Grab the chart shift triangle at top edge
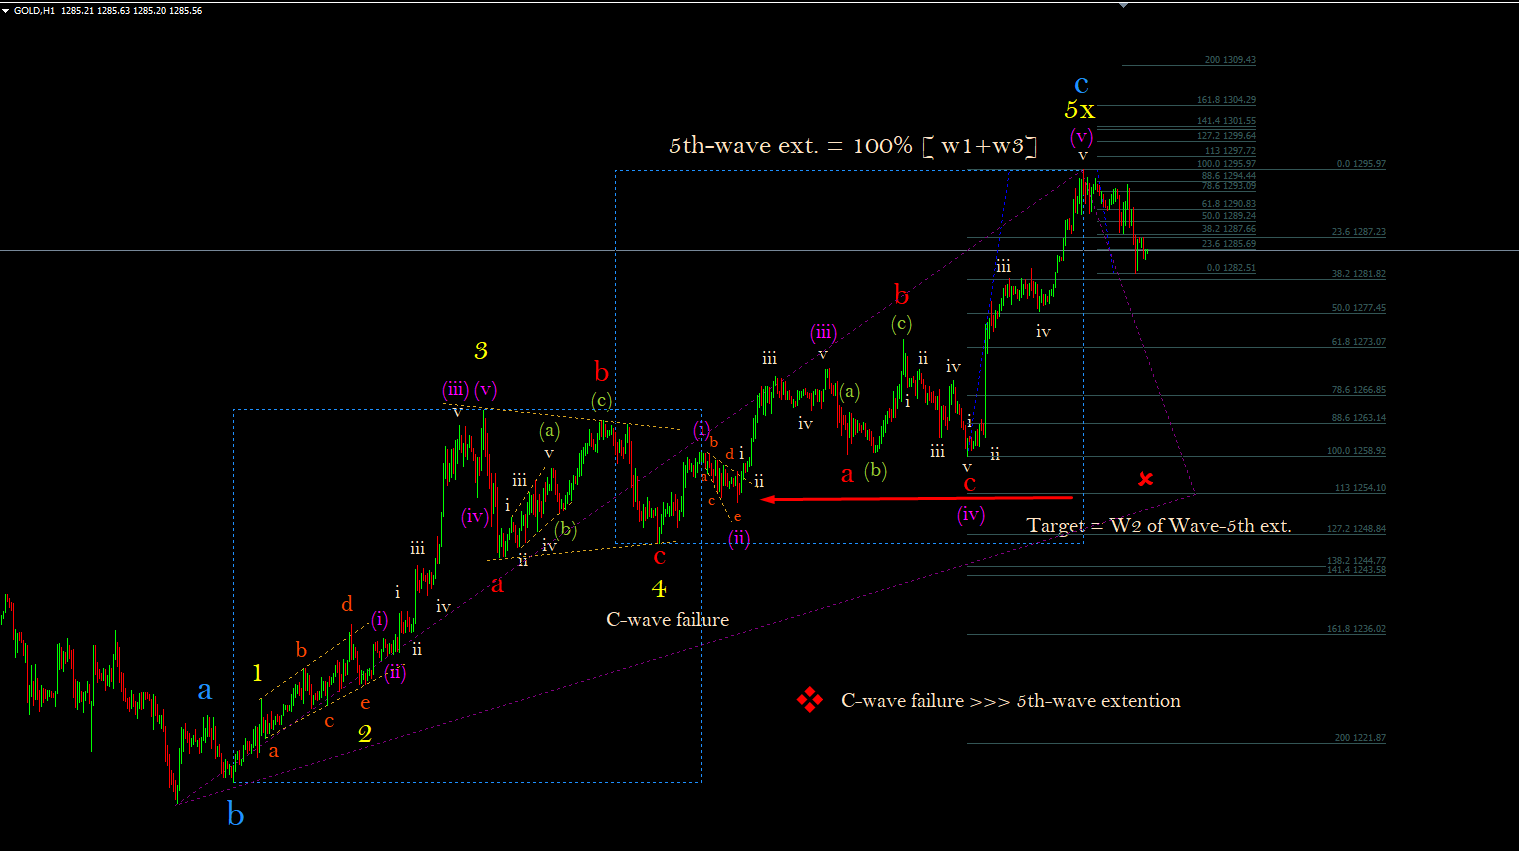1519x851 pixels. click(1124, 5)
